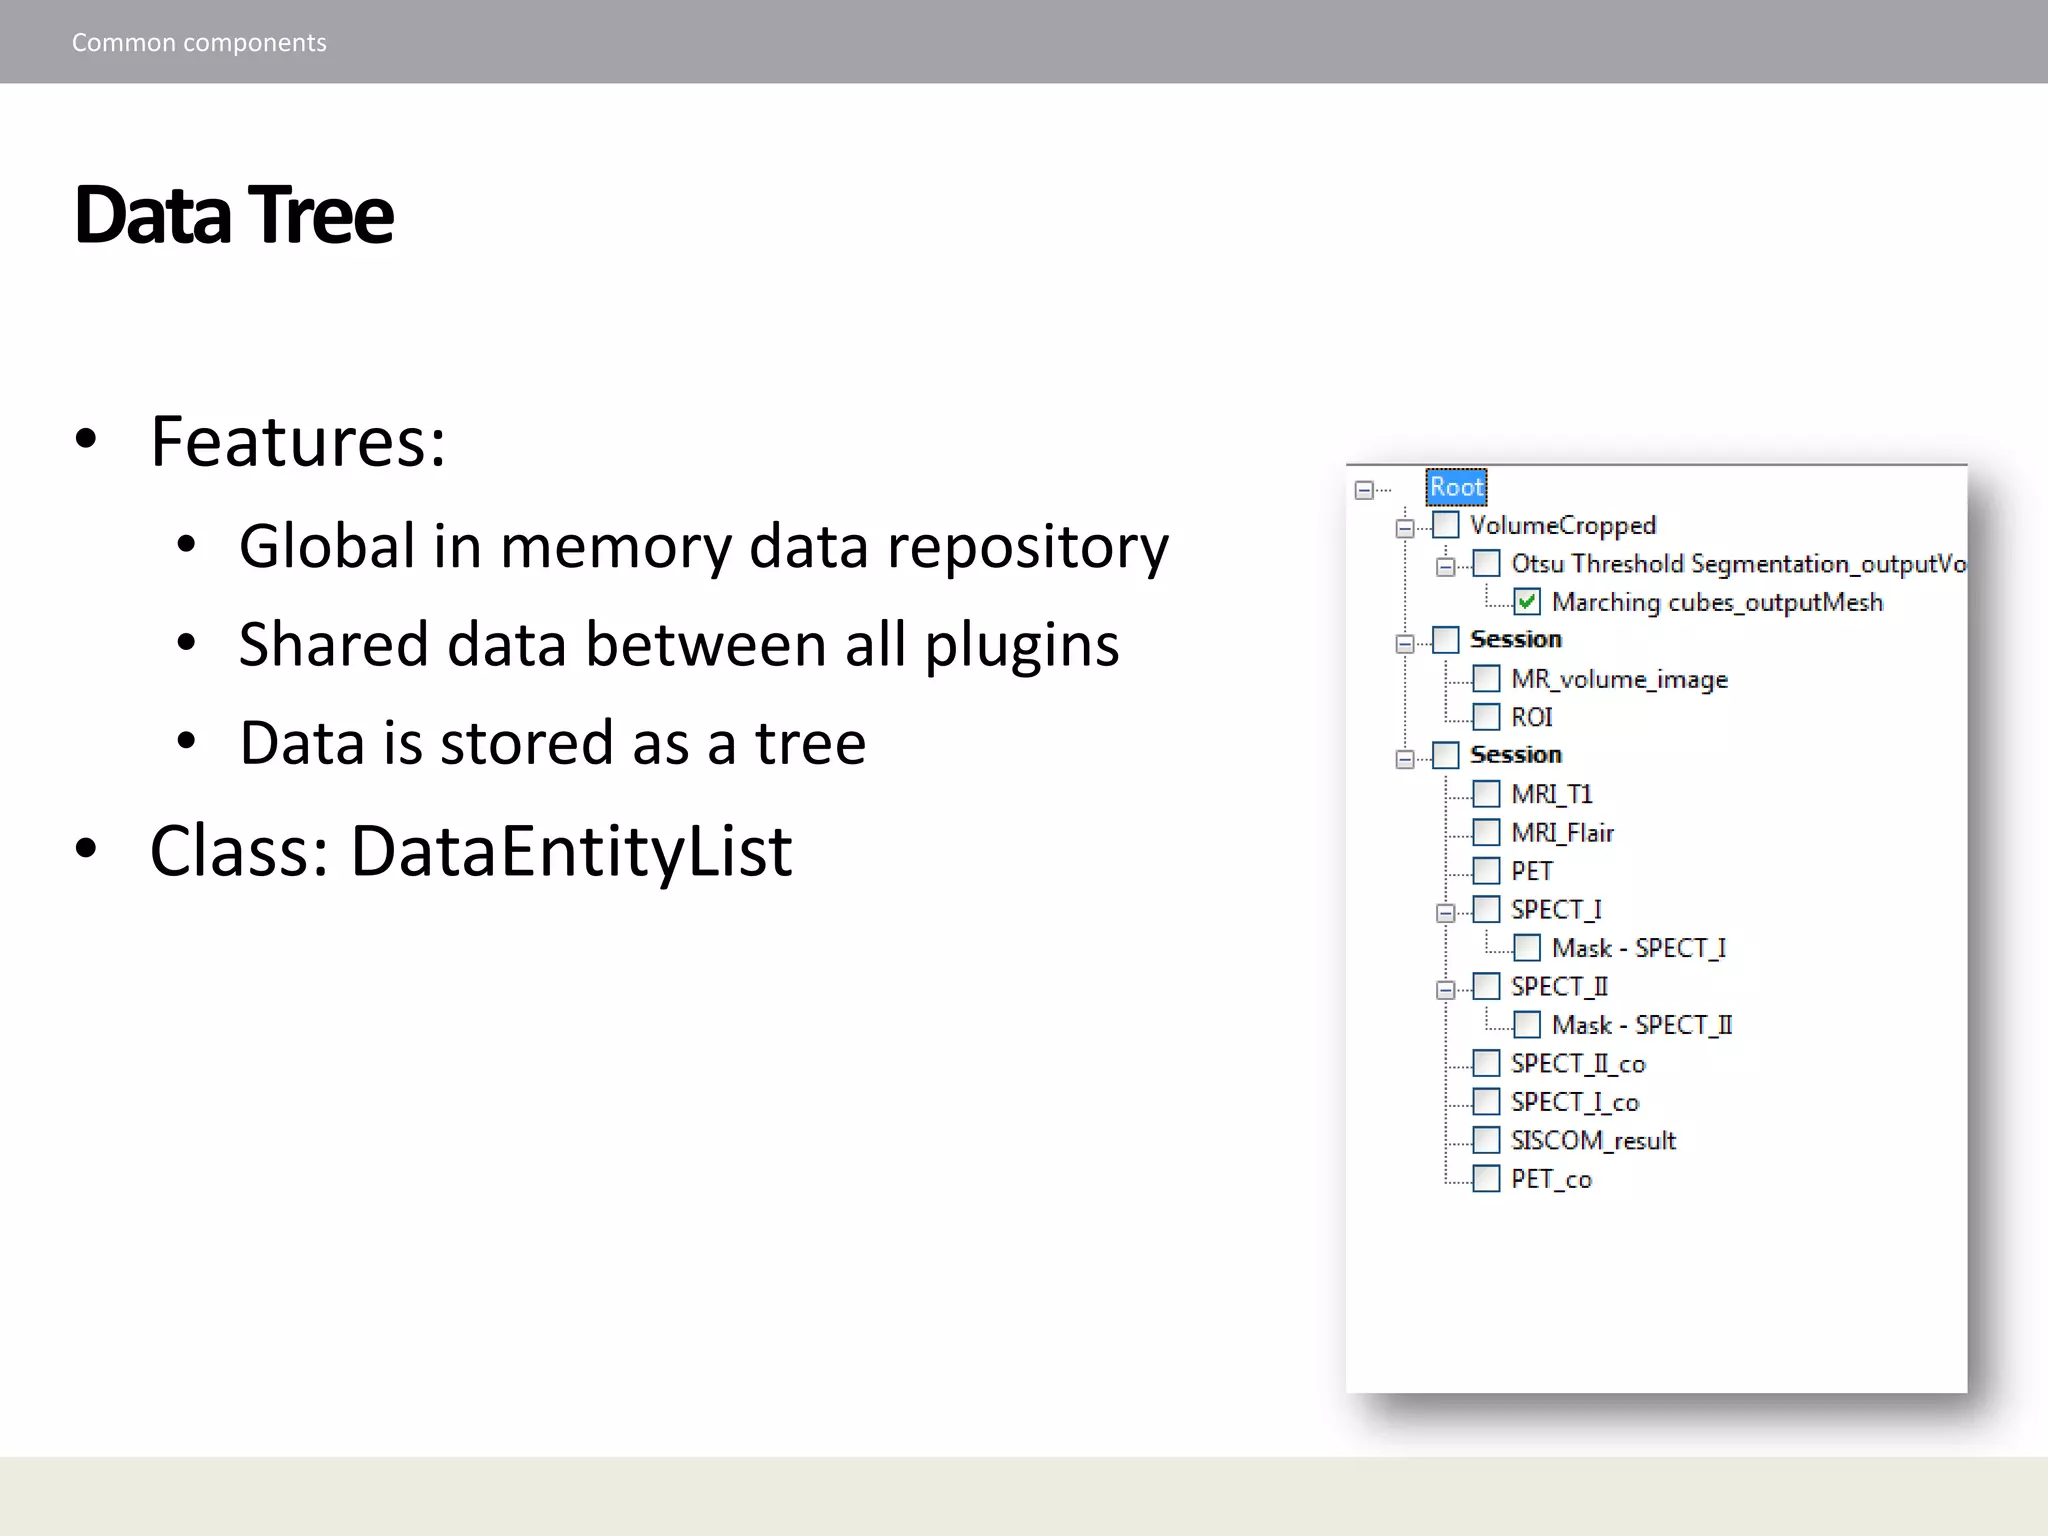Select the highlighted Root tree node
The height and width of the screenshot is (1536, 2048).
click(x=1456, y=487)
